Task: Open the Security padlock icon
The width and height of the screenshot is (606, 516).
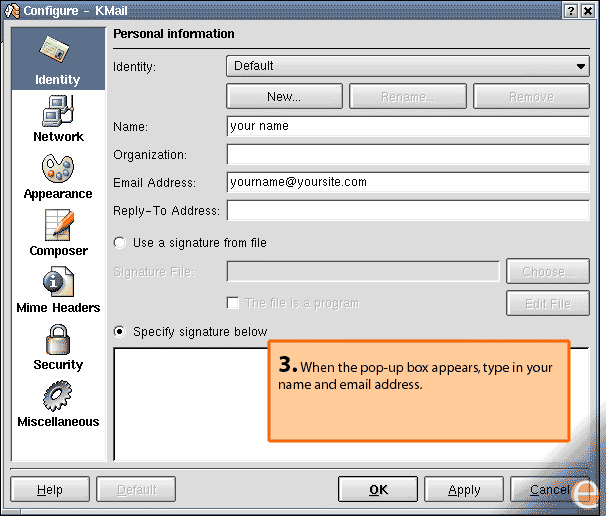Action: click(x=58, y=339)
